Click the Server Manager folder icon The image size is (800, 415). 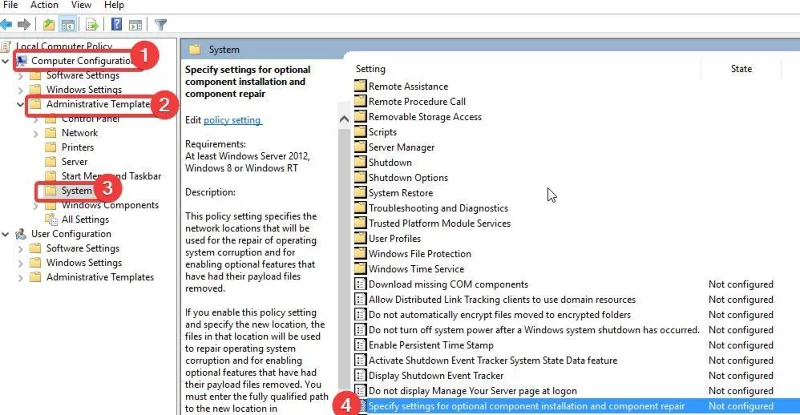pos(360,147)
